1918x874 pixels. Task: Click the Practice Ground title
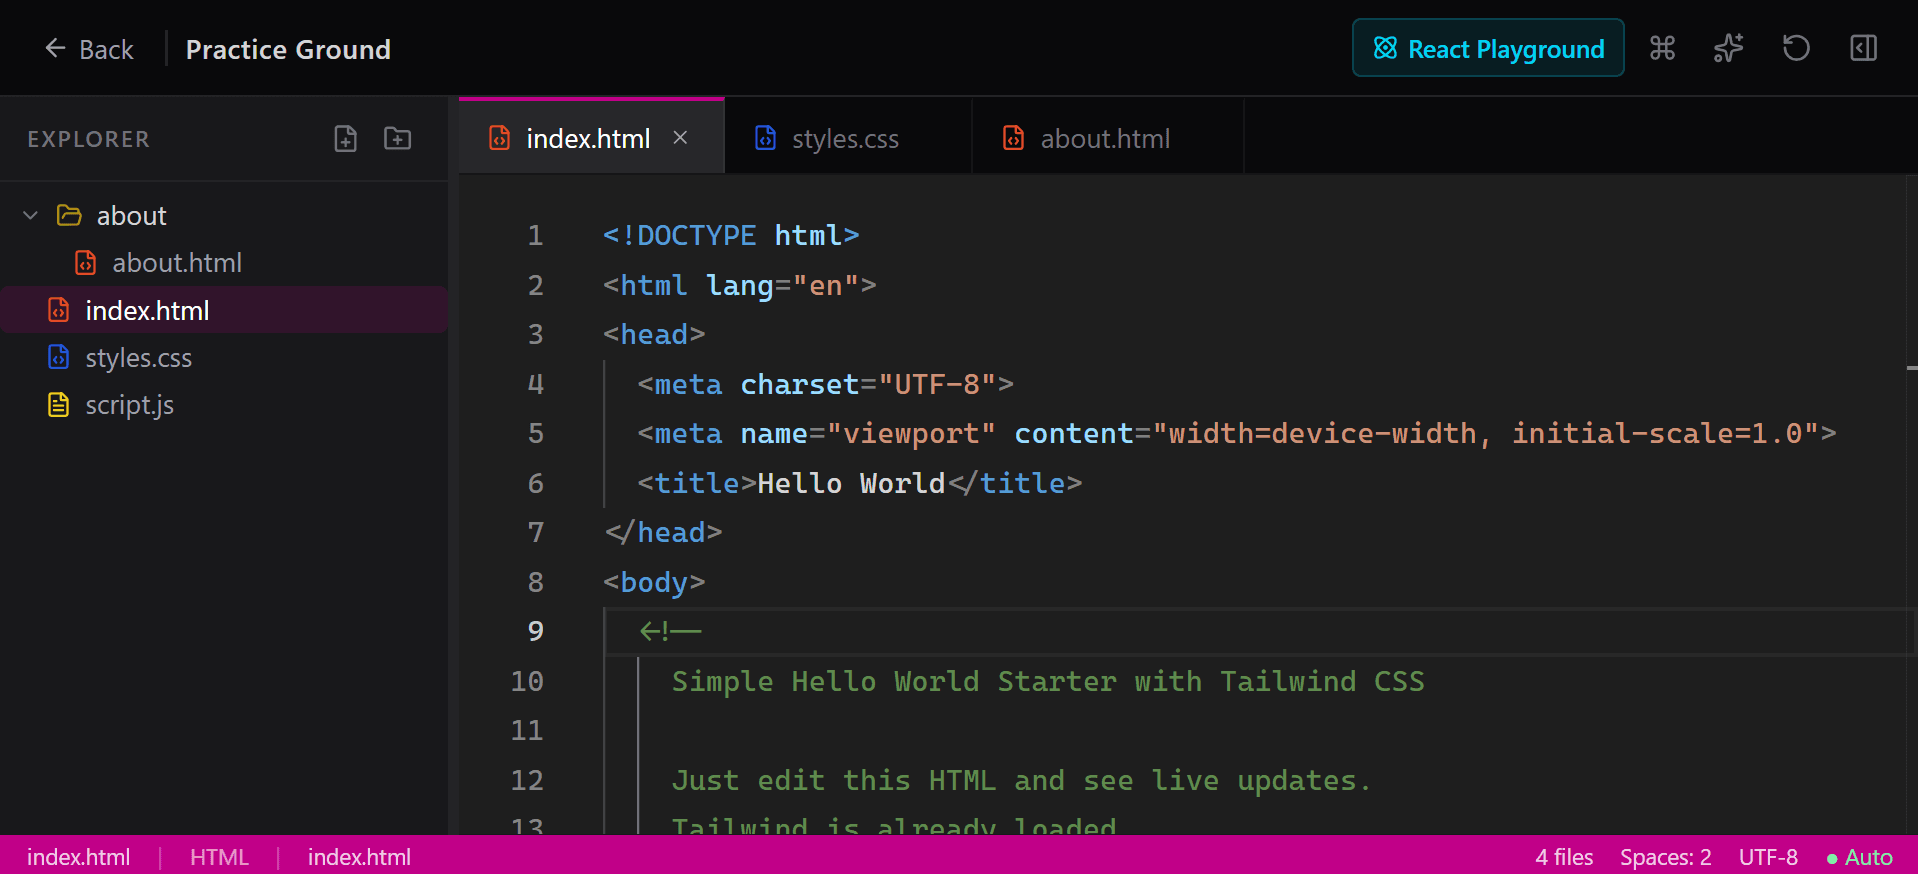point(288,49)
